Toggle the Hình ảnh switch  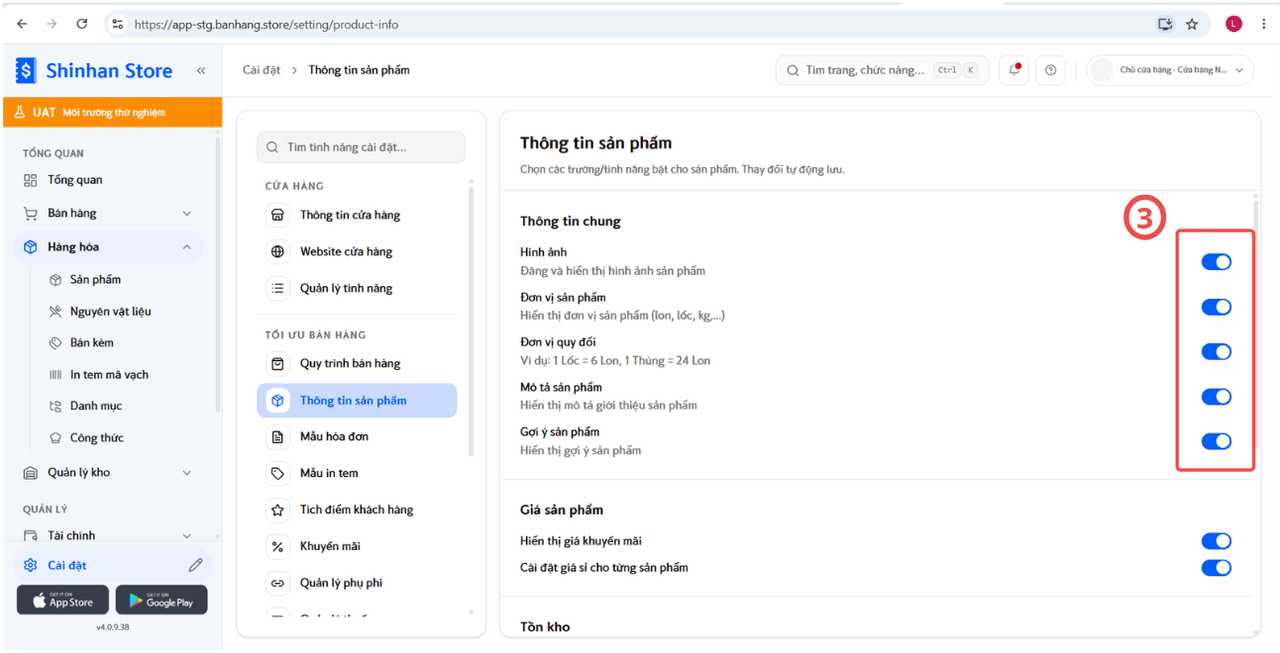coord(1216,262)
